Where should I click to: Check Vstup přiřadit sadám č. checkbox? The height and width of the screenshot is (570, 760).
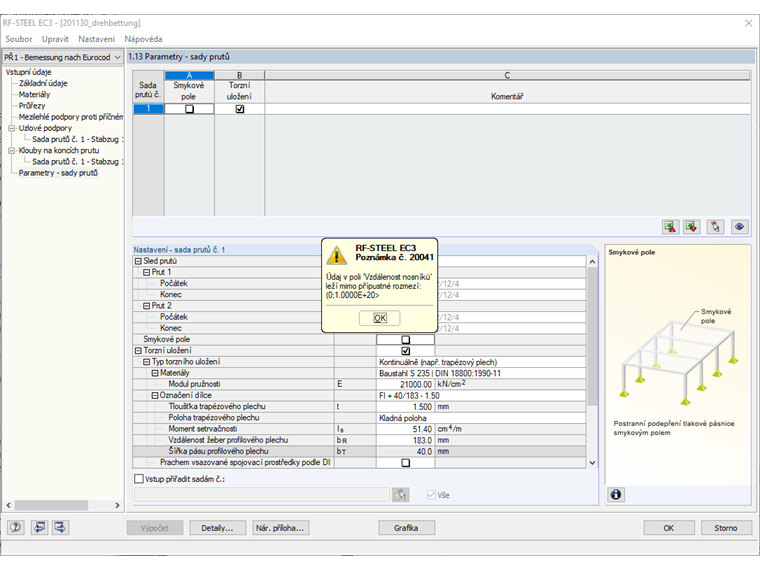click(139, 479)
